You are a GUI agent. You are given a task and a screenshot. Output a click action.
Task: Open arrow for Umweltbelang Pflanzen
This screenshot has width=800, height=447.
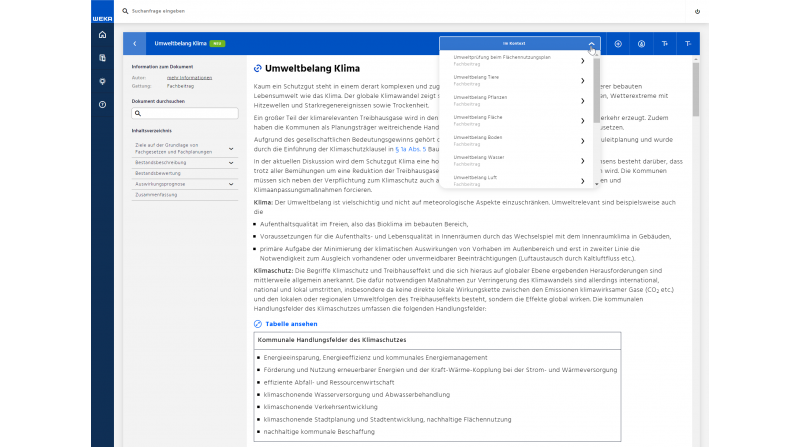pos(582,101)
